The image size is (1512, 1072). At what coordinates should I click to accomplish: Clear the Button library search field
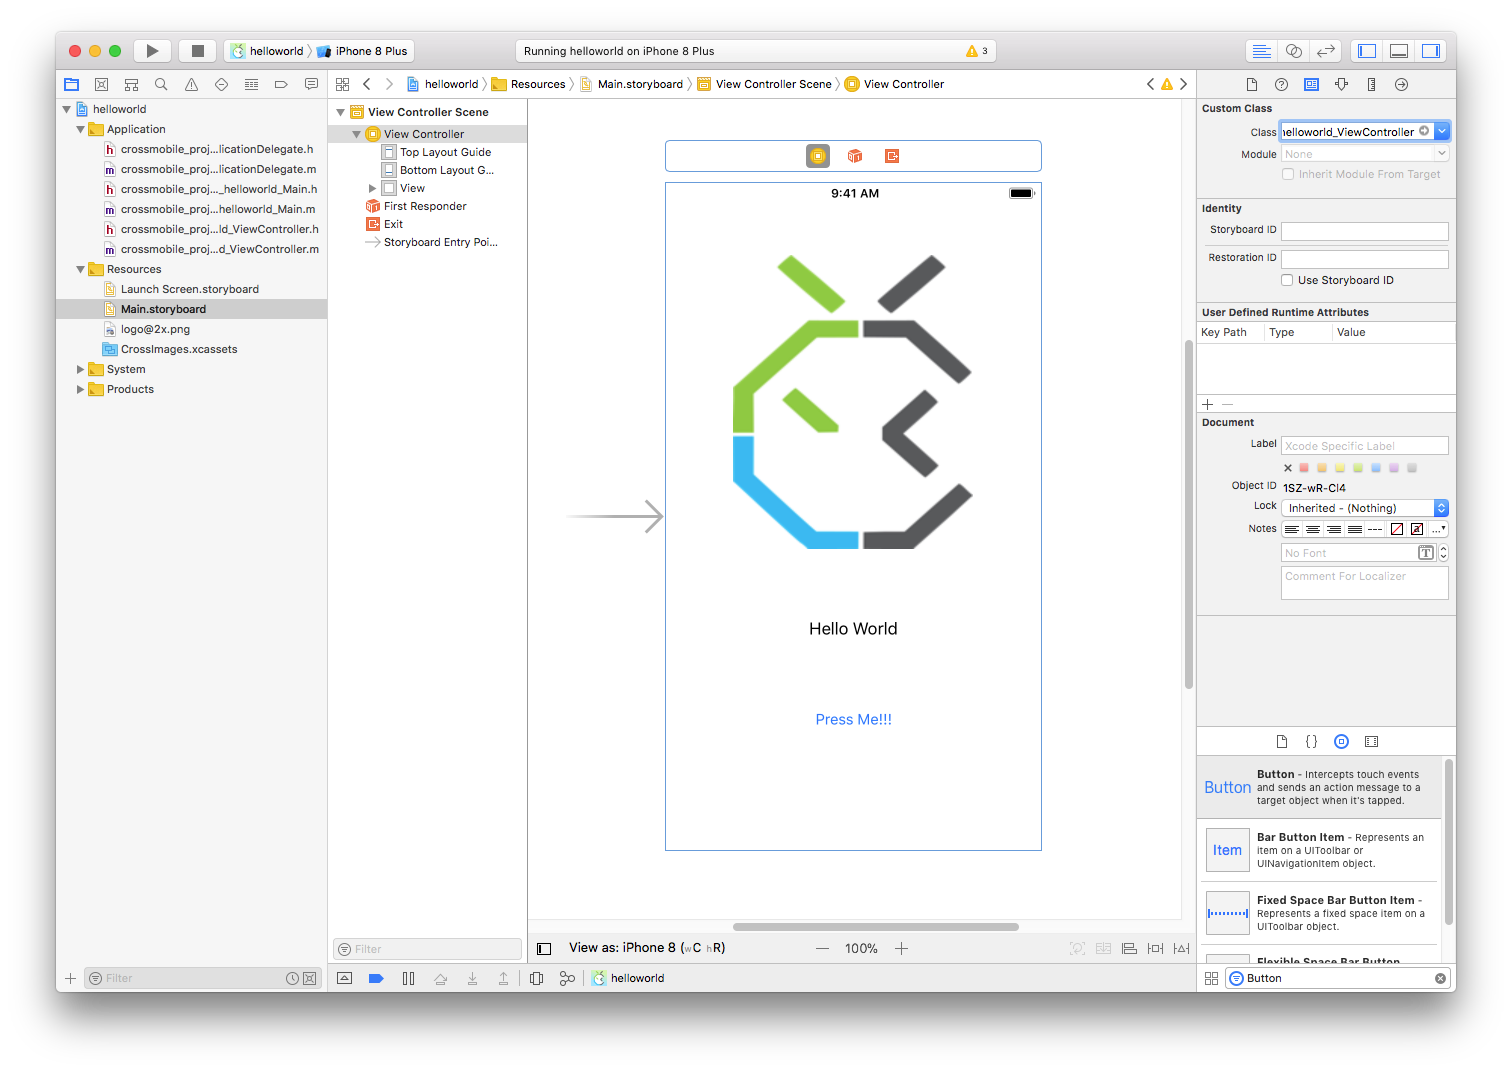(x=1440, y=978)
